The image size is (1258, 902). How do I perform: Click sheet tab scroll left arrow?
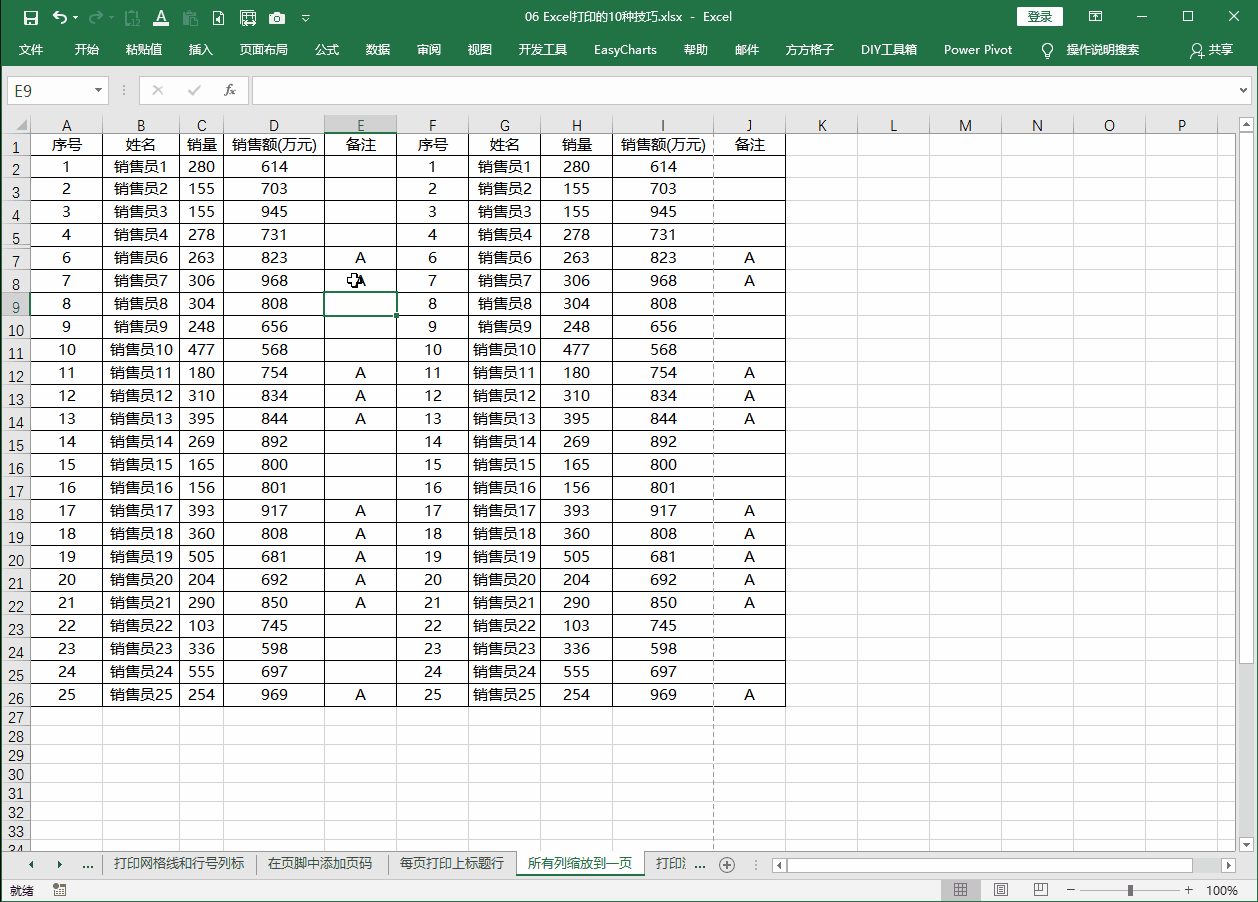coord(31,864)
